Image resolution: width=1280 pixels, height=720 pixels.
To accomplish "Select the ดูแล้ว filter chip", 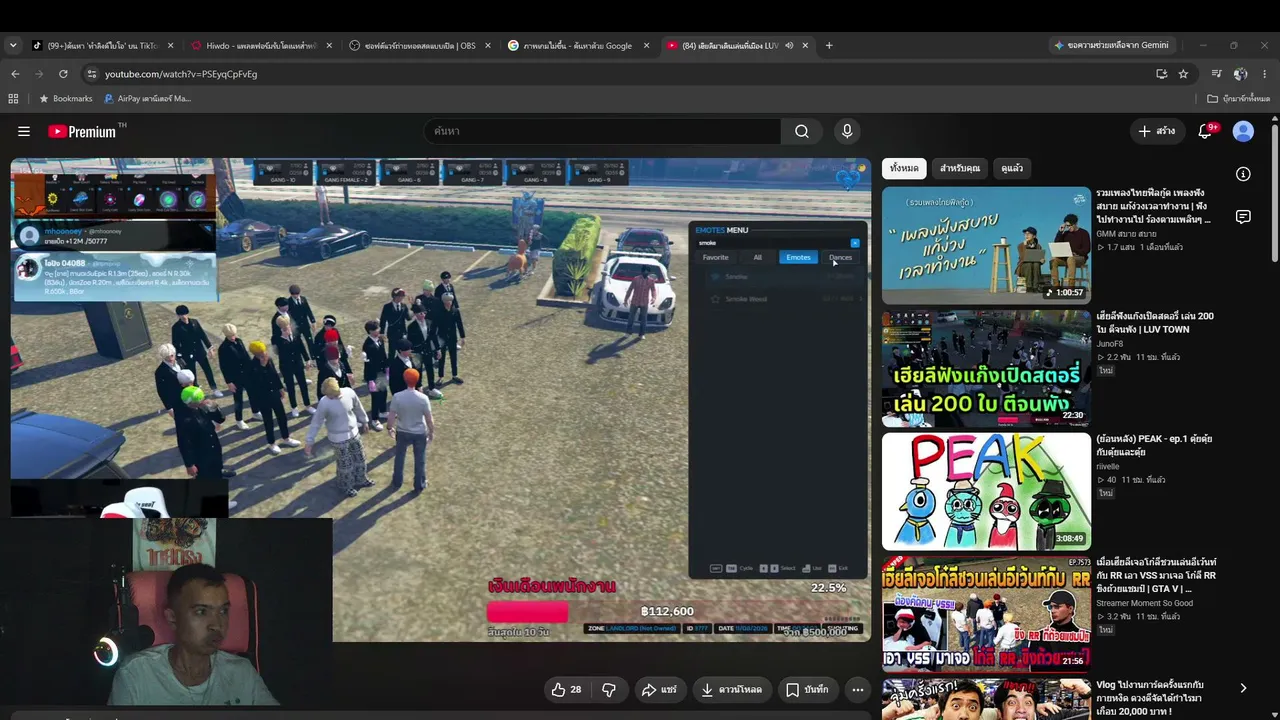I will tap(1012, 168).
